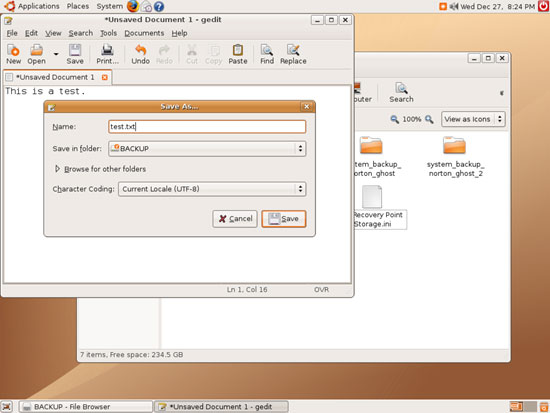Open the Places menu in top panel
Image resolution: width=550 pixels, height=413 pixels.
click(78, 6)
